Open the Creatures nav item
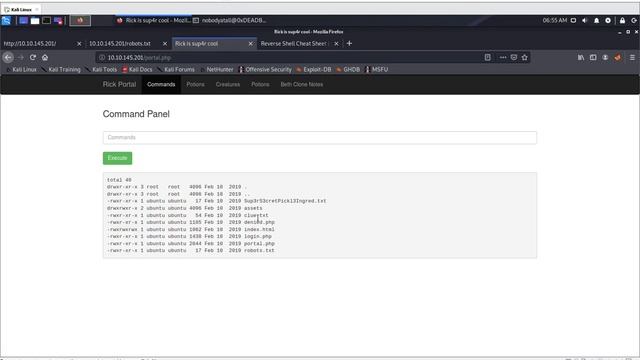Screen dimensions: 640x360 point(228,84)
